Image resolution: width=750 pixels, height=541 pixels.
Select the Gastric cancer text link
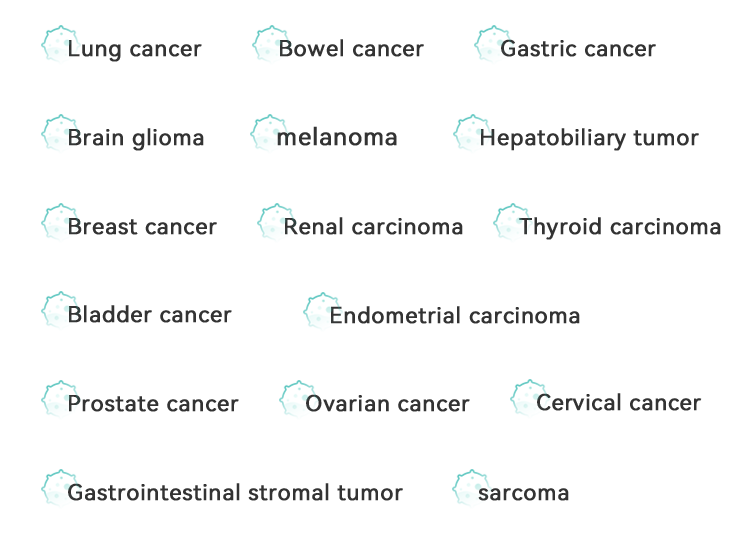pyautogui.click(x=578, y=49)
